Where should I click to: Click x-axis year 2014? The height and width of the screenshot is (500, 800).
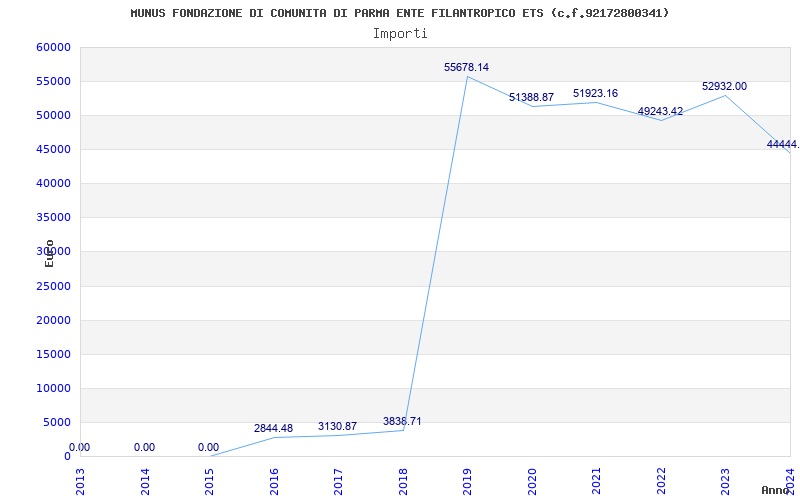pos(145,481)
